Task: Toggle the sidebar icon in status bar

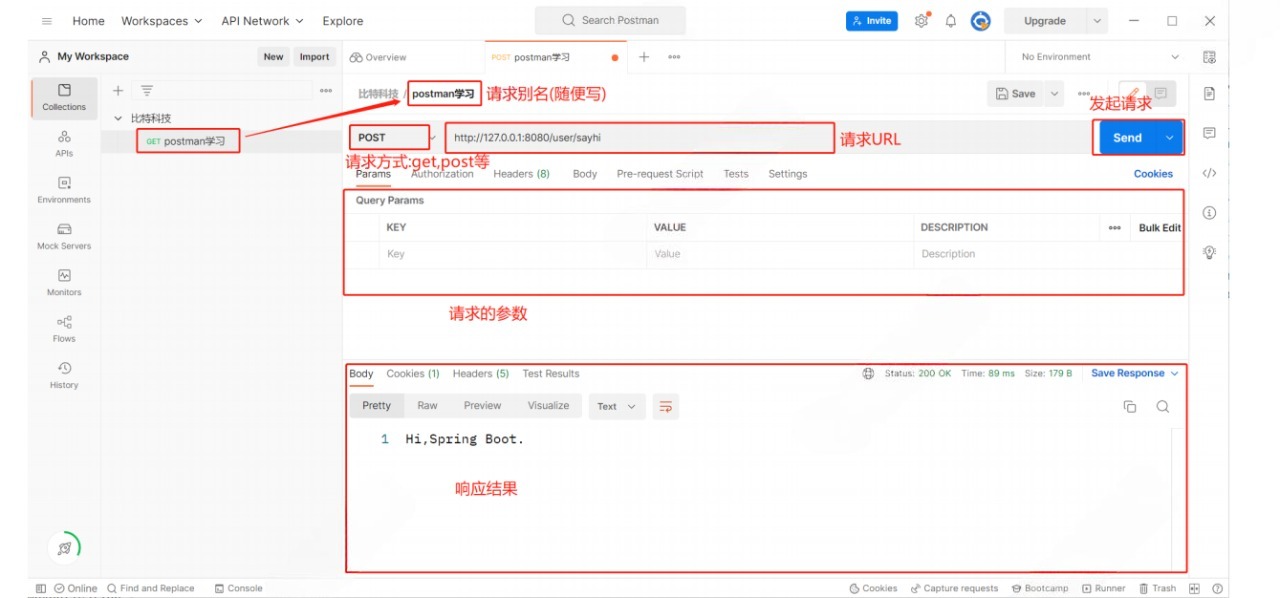Action: coord(41,588)
